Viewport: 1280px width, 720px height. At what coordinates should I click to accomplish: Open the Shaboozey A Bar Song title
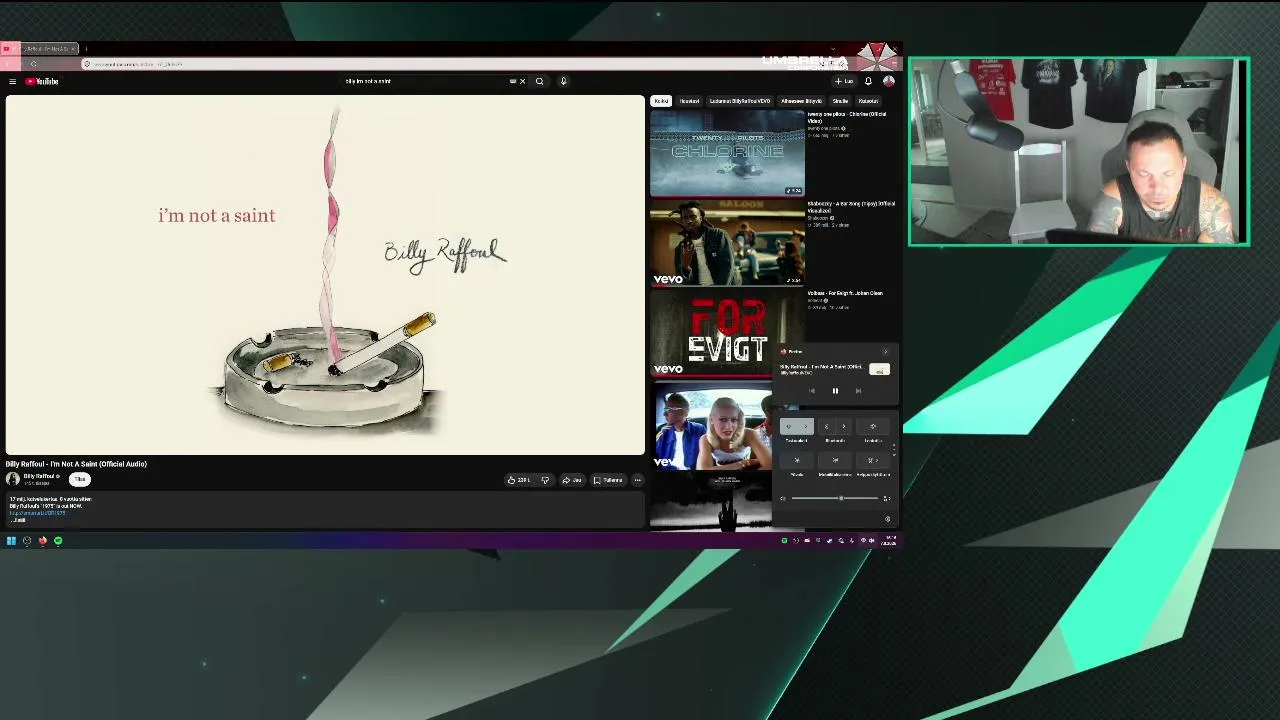851,207
